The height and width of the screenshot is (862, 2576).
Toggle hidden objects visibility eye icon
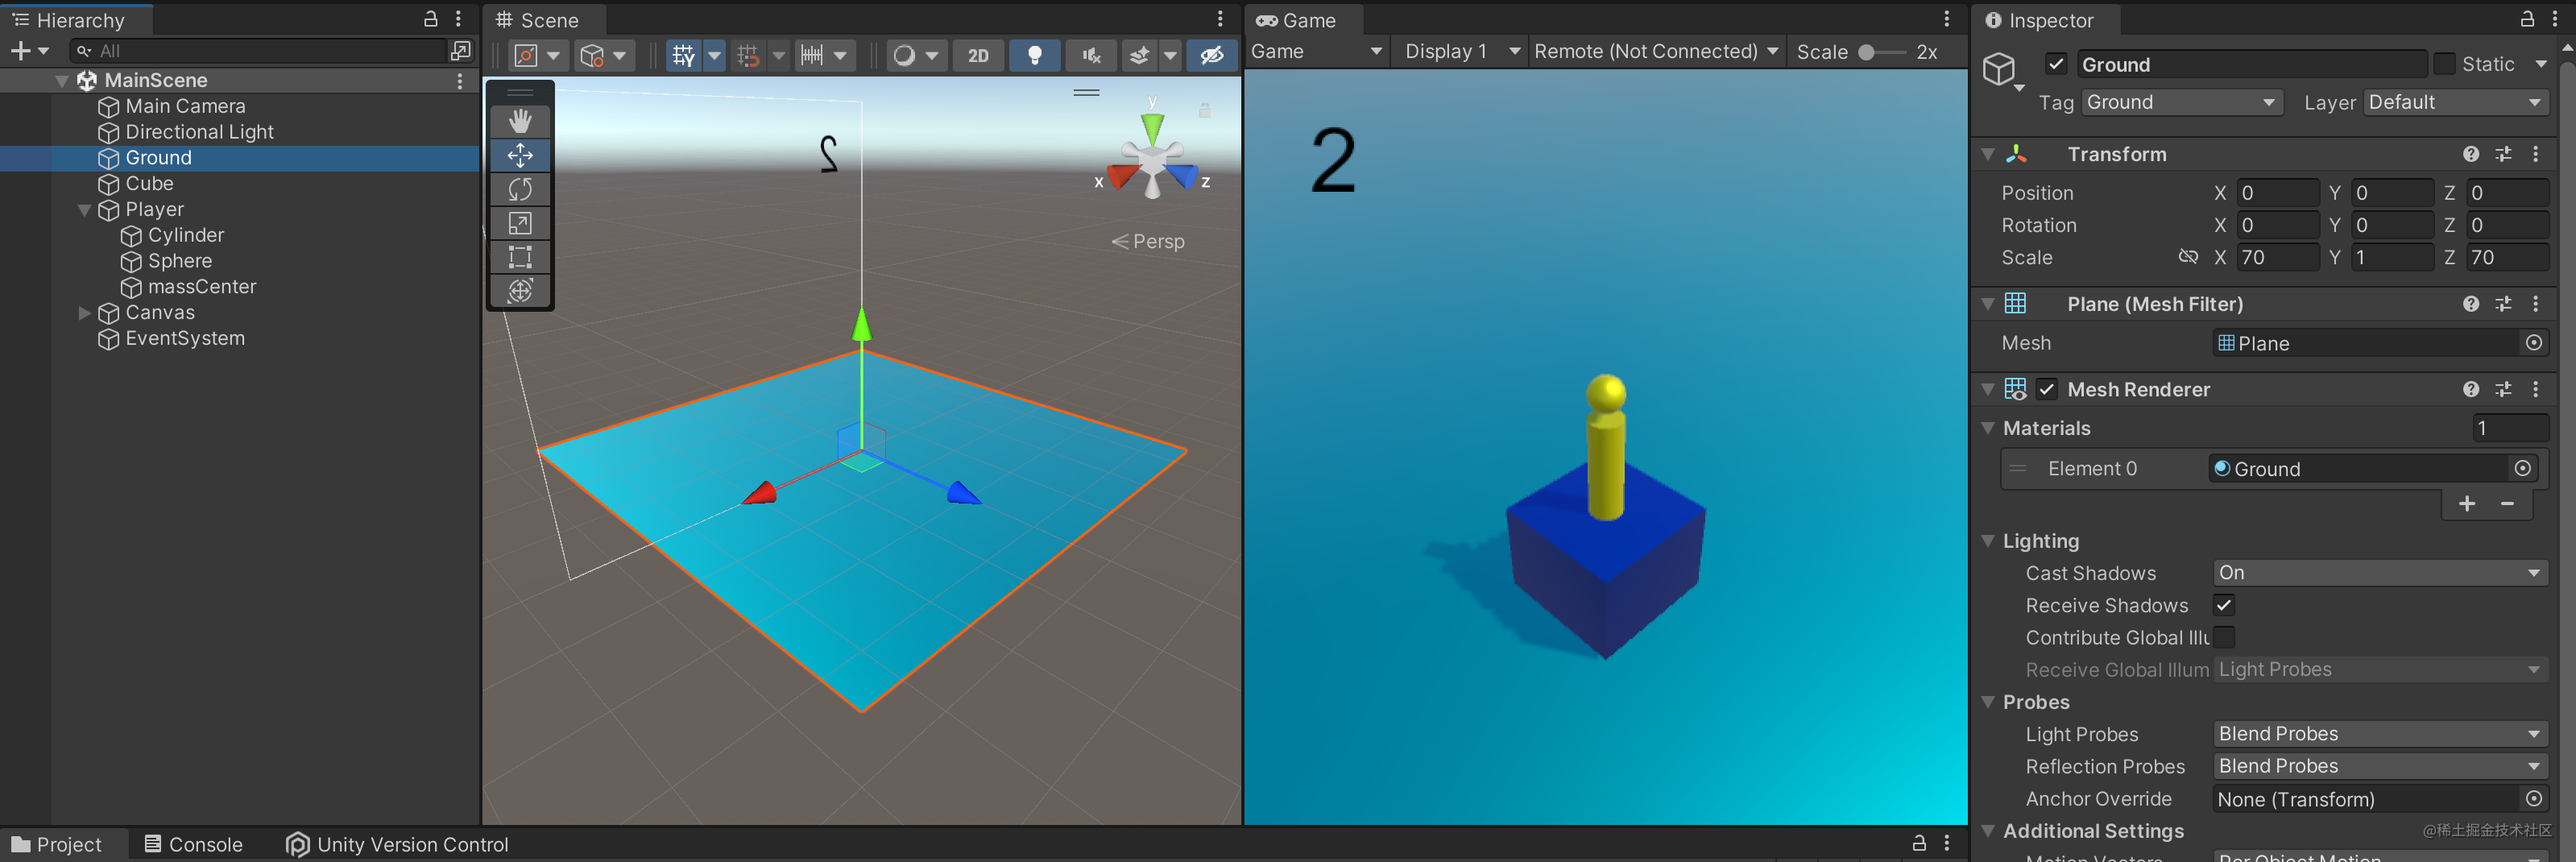(1212, 55)
